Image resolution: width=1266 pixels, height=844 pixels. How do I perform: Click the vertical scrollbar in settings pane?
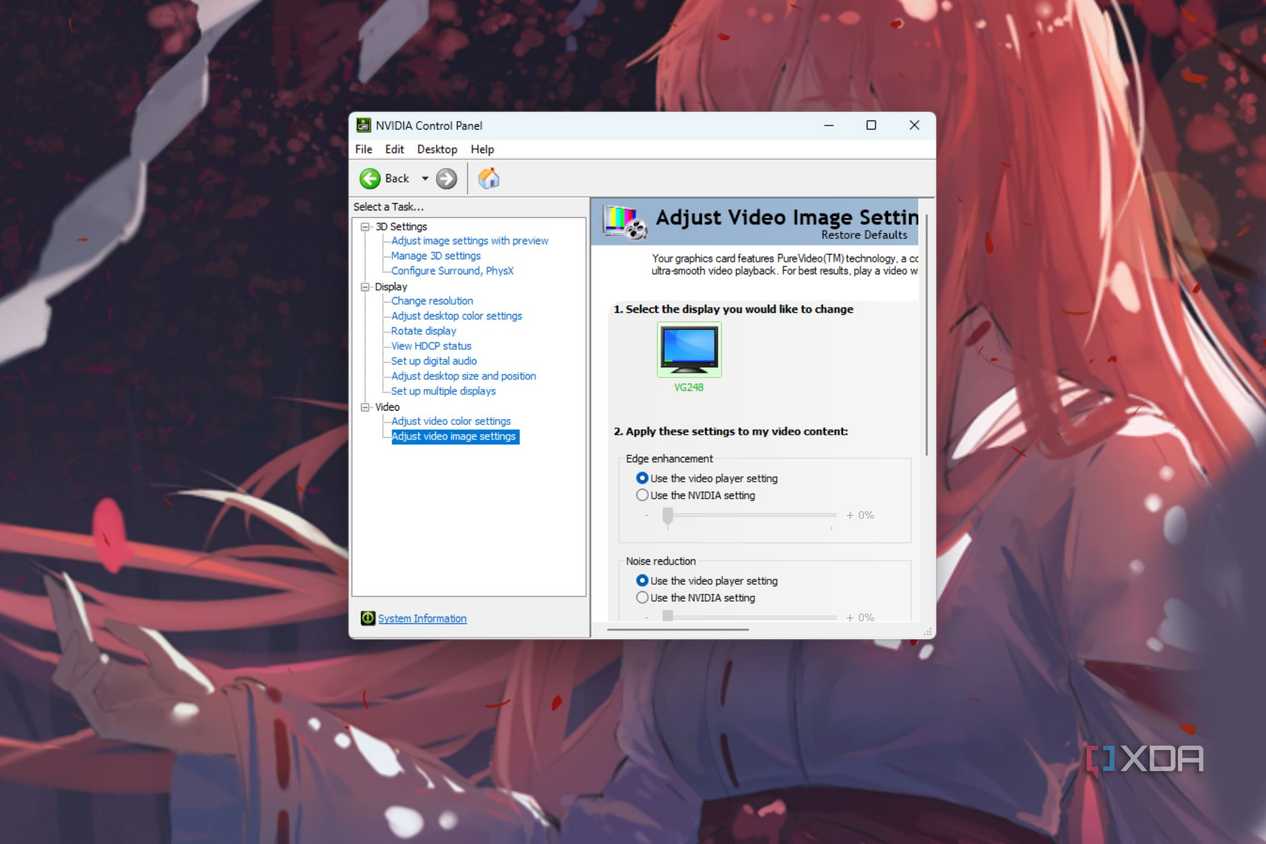tap(927, 335)
